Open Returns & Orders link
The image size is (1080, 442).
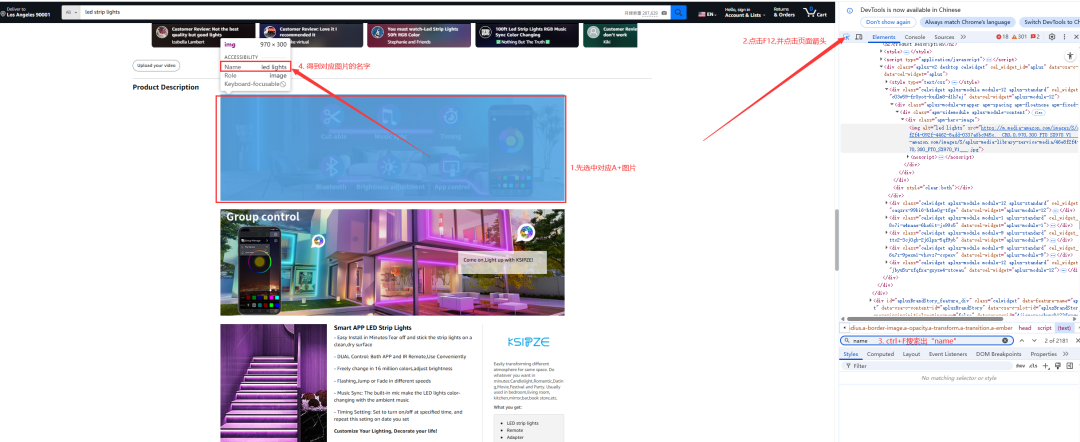tap(784, 12)
